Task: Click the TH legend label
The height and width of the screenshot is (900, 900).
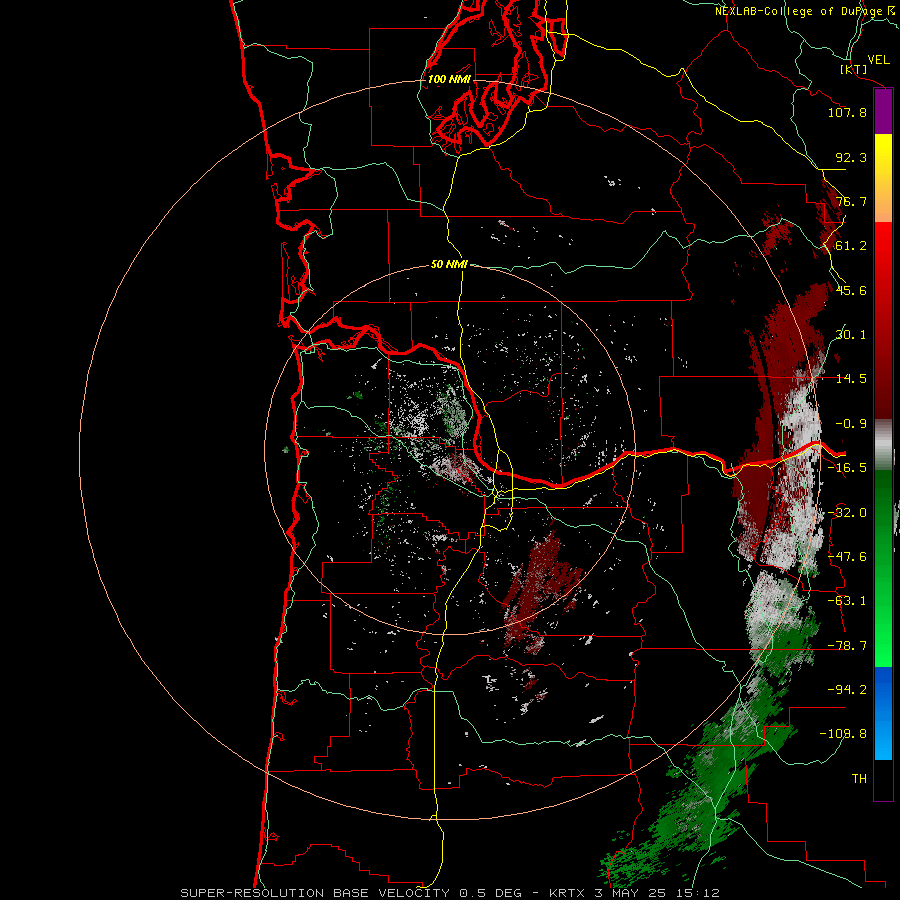Action: [859, 779]
